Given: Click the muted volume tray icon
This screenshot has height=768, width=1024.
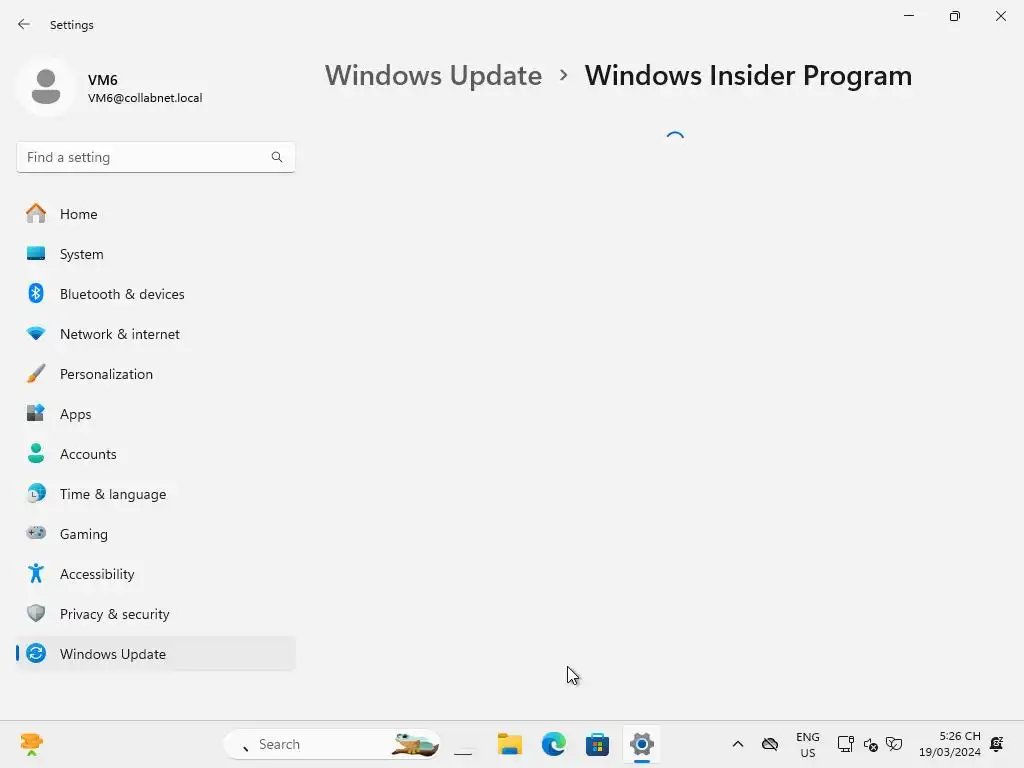Looking at the screenshot, I should point(870,744).
